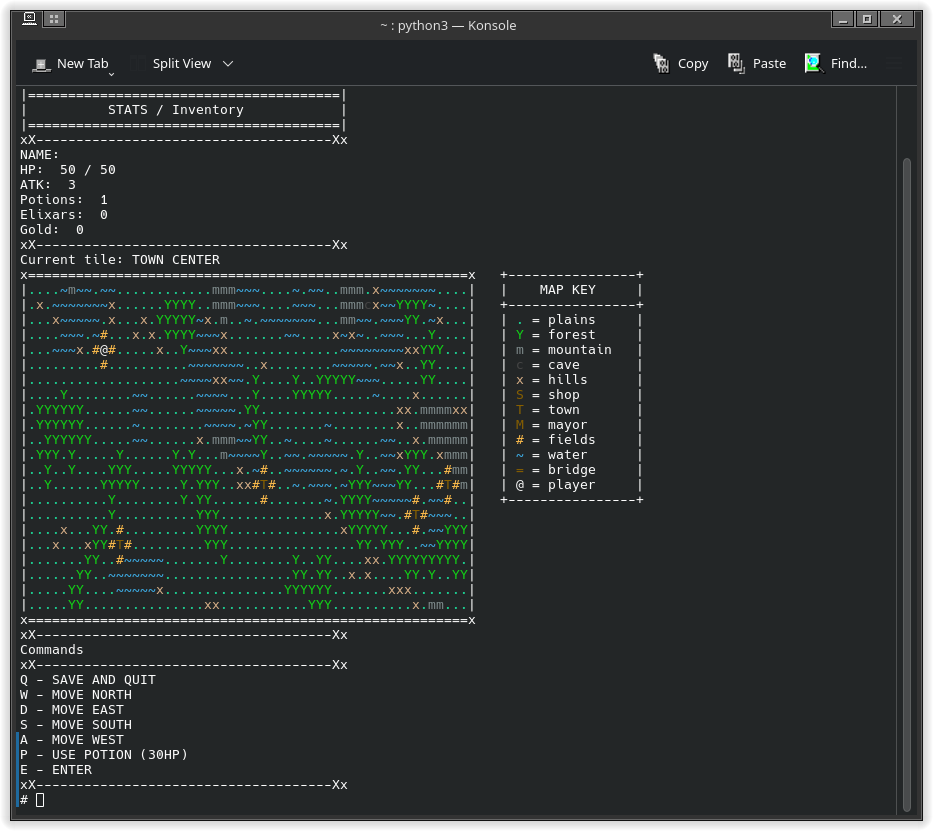933x831 pixels.
Task: Click the '. = plains' key entry
Action: click(555, 320)
